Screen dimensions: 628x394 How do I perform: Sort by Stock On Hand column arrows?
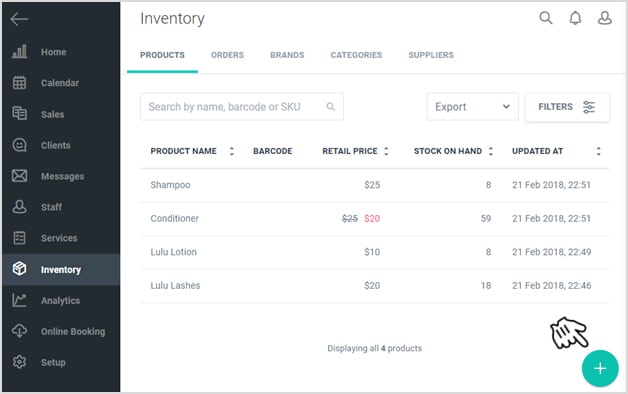(491, 151)
